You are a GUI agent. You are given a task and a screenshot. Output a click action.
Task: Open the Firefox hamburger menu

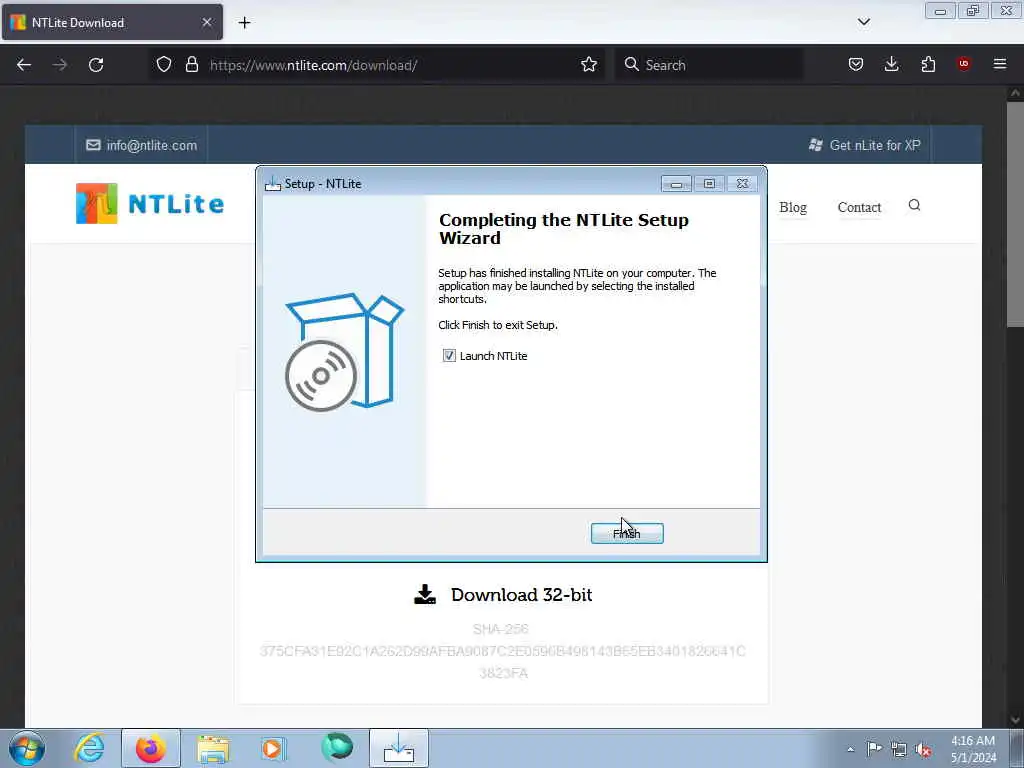[1000, 64]
